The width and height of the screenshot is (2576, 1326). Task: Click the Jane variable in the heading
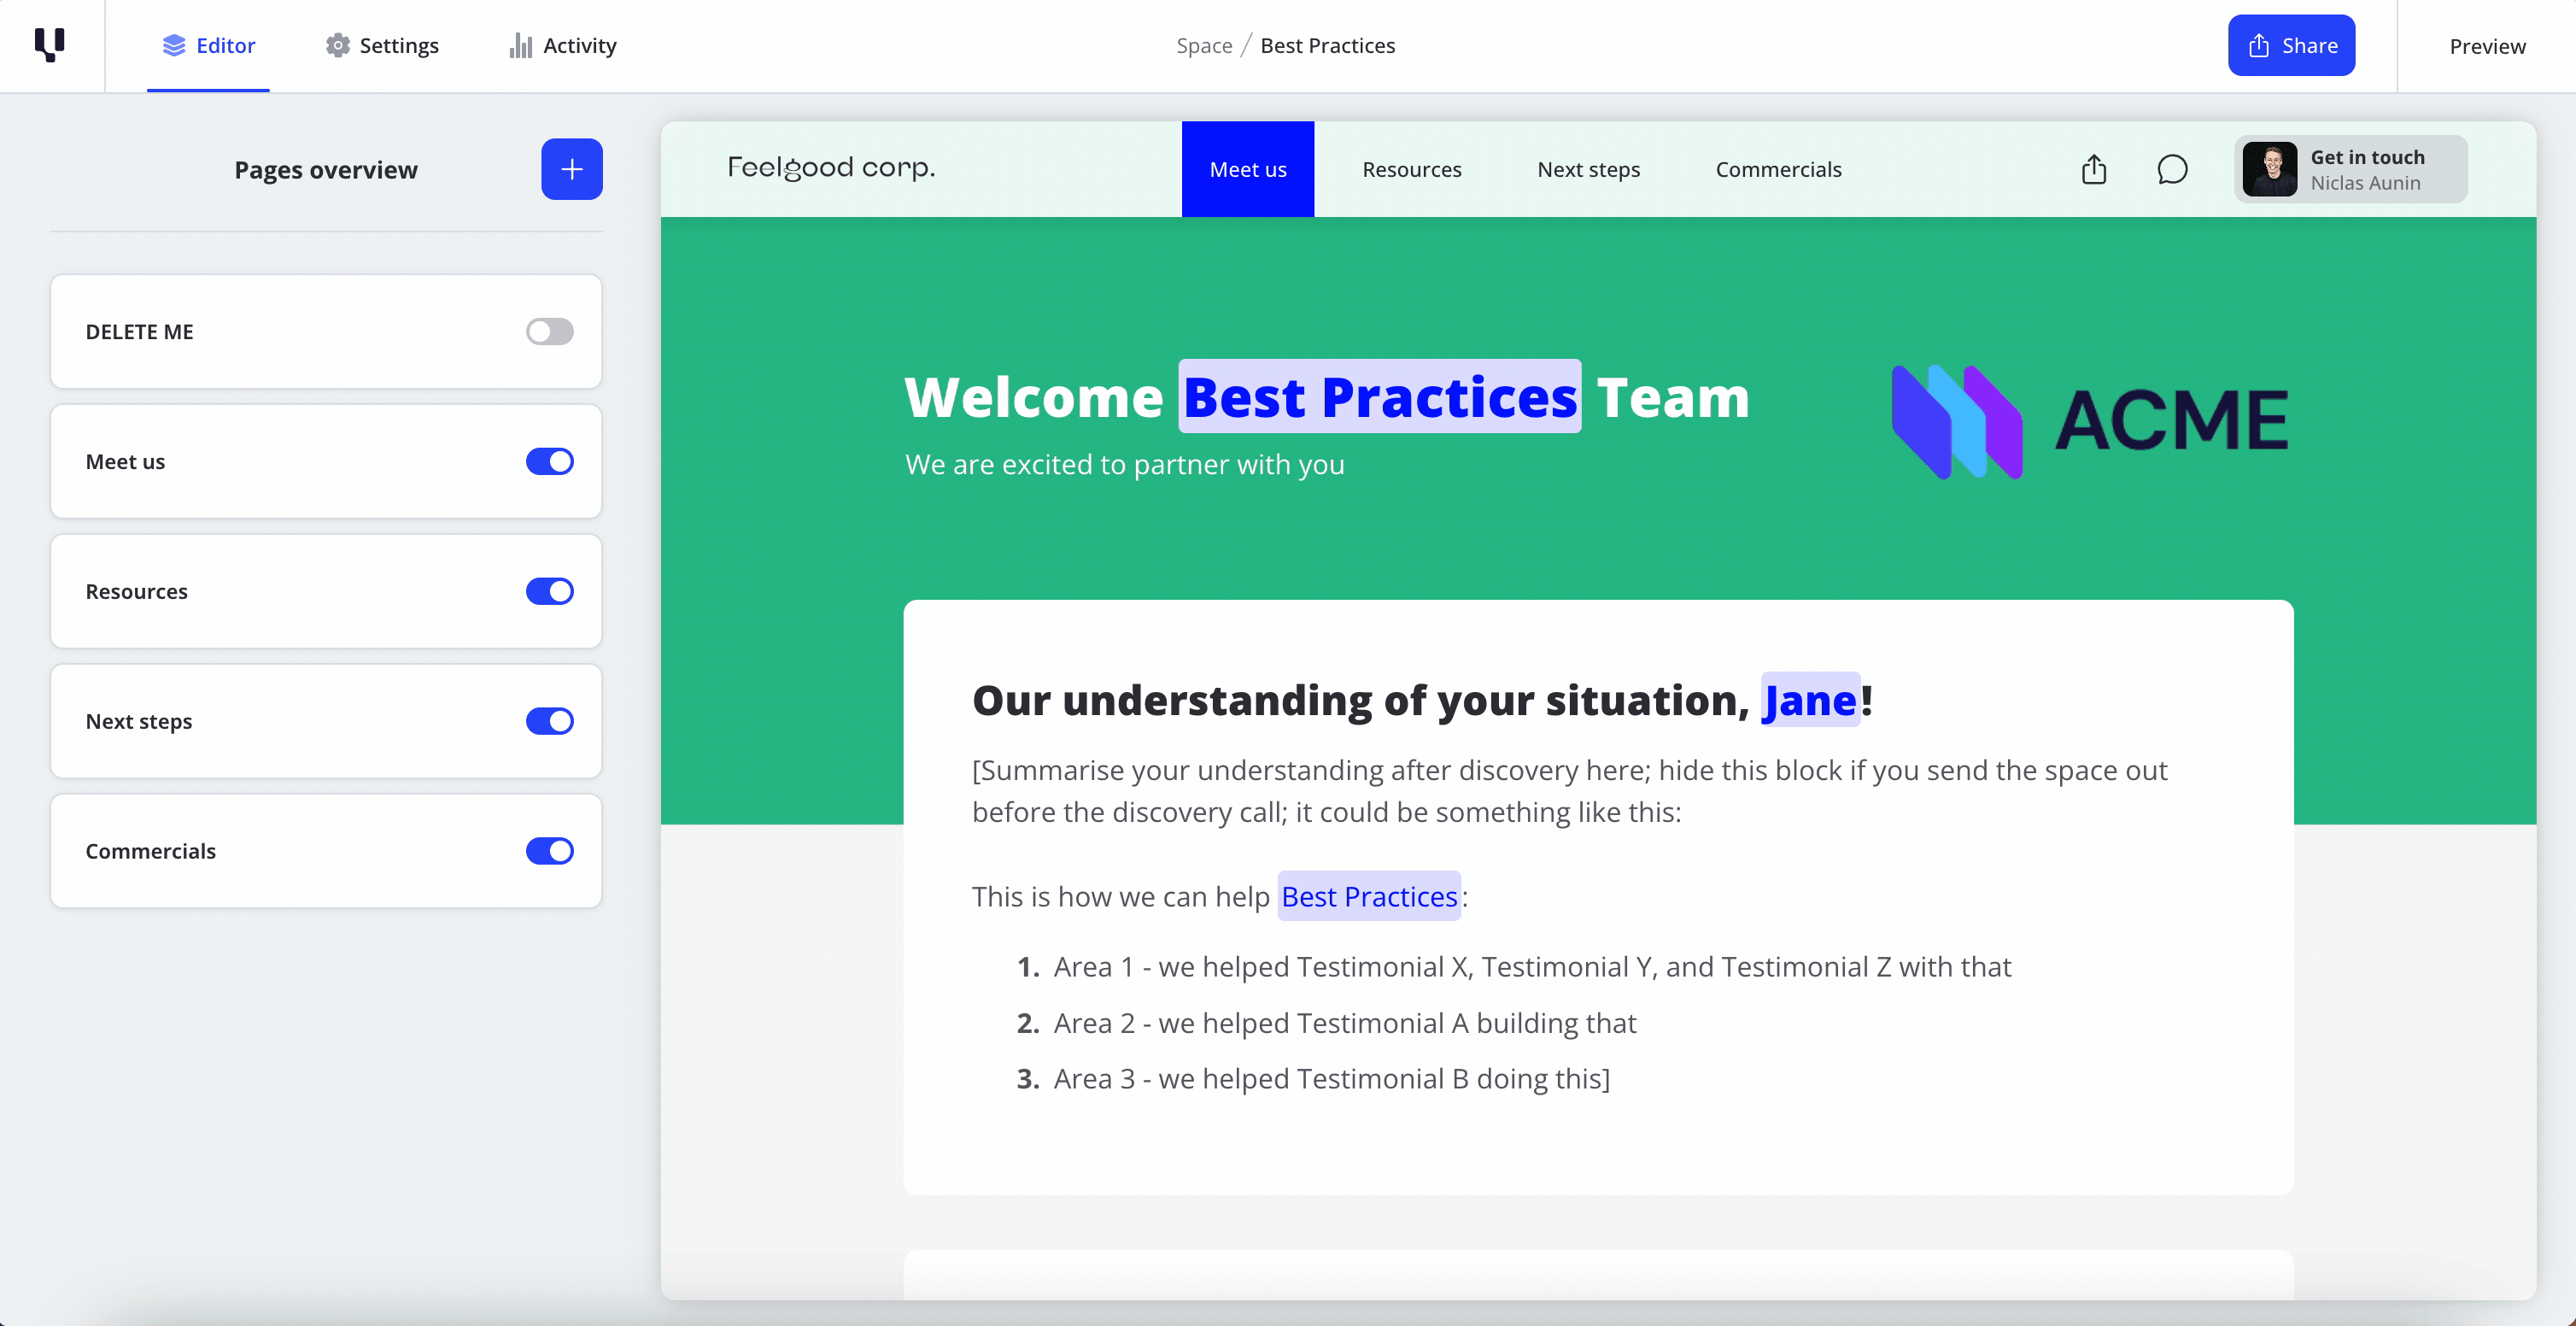point(1809,700)
